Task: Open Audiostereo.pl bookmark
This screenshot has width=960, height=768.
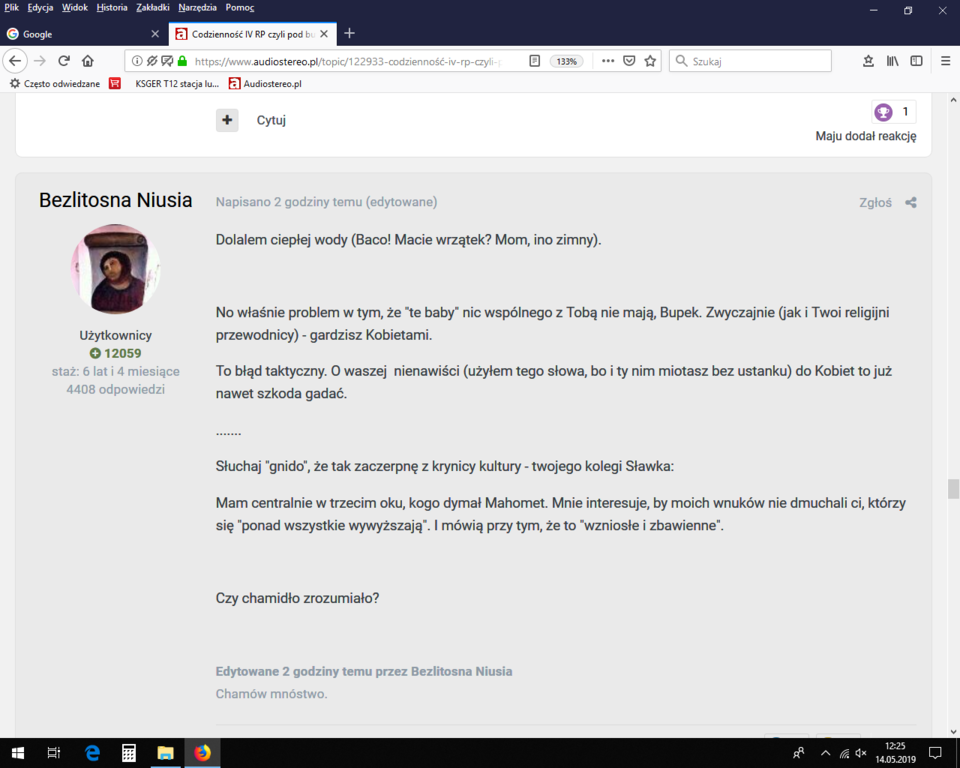Action: click(x=265, y=84)
